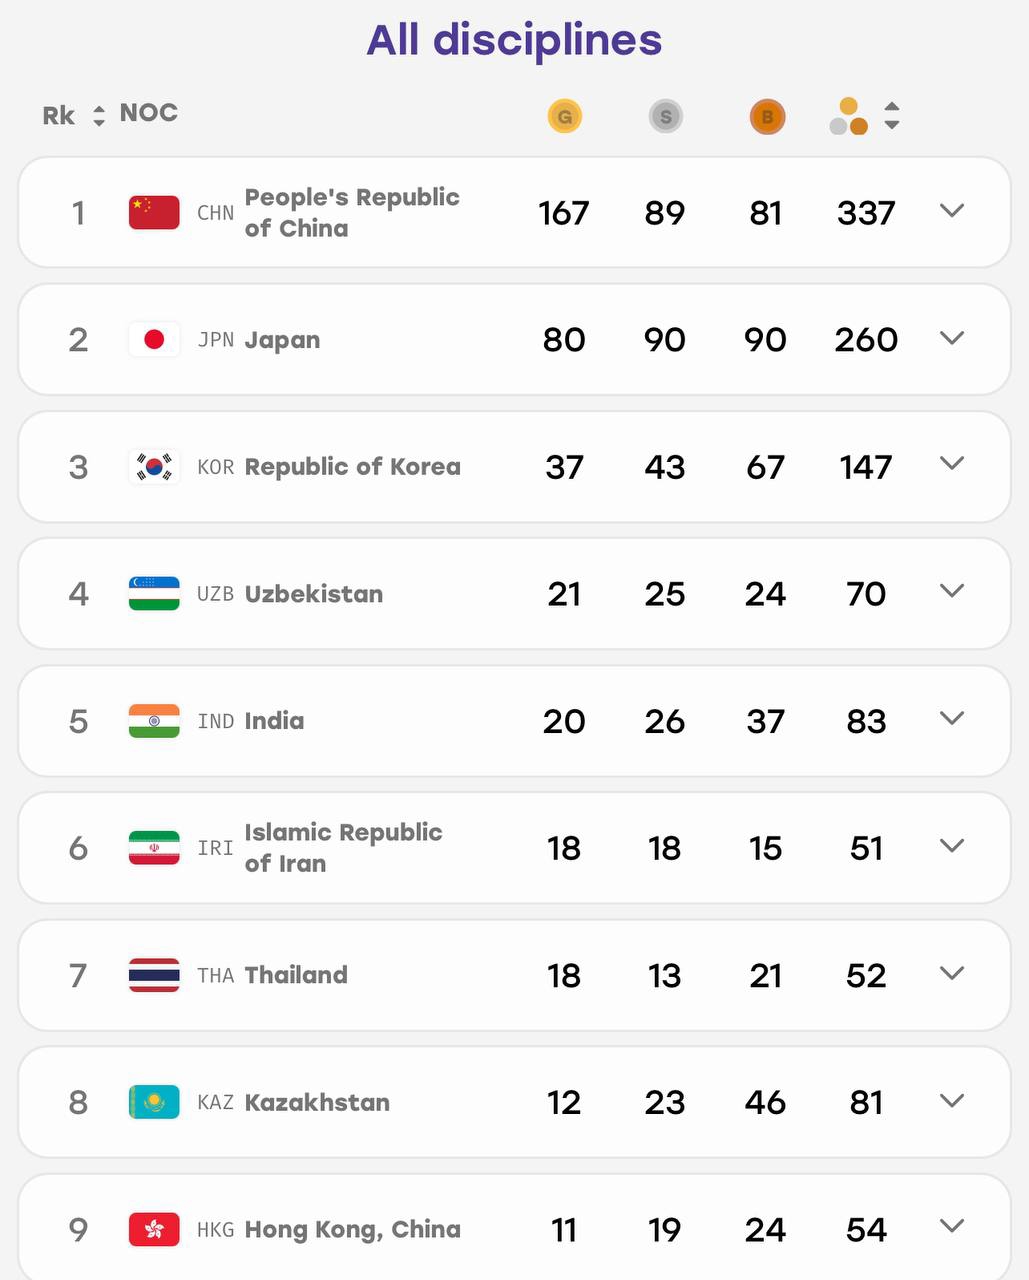
Task: Expand the Uzbekistan row details
Action: [952, 591]
